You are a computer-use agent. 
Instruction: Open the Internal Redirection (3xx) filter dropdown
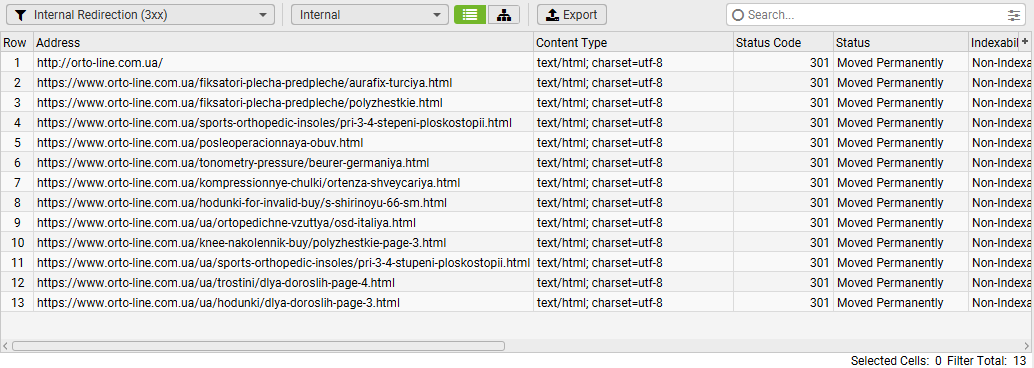(140, 15)
